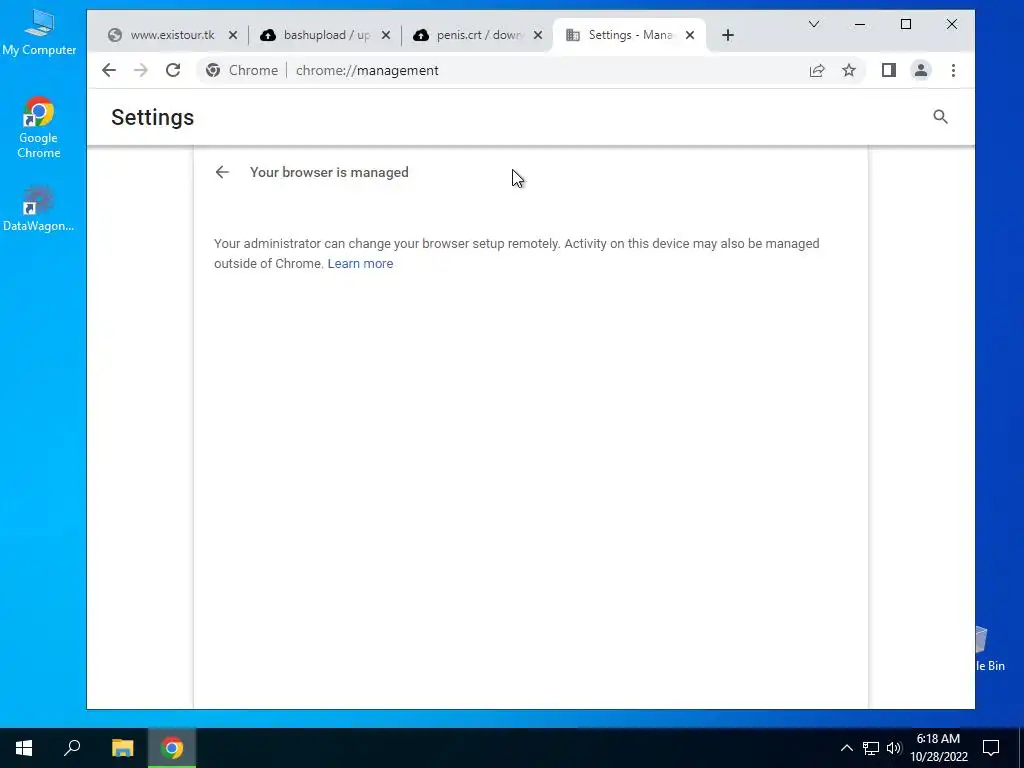Open the clock showing 6:18 AM

point(939,748)
